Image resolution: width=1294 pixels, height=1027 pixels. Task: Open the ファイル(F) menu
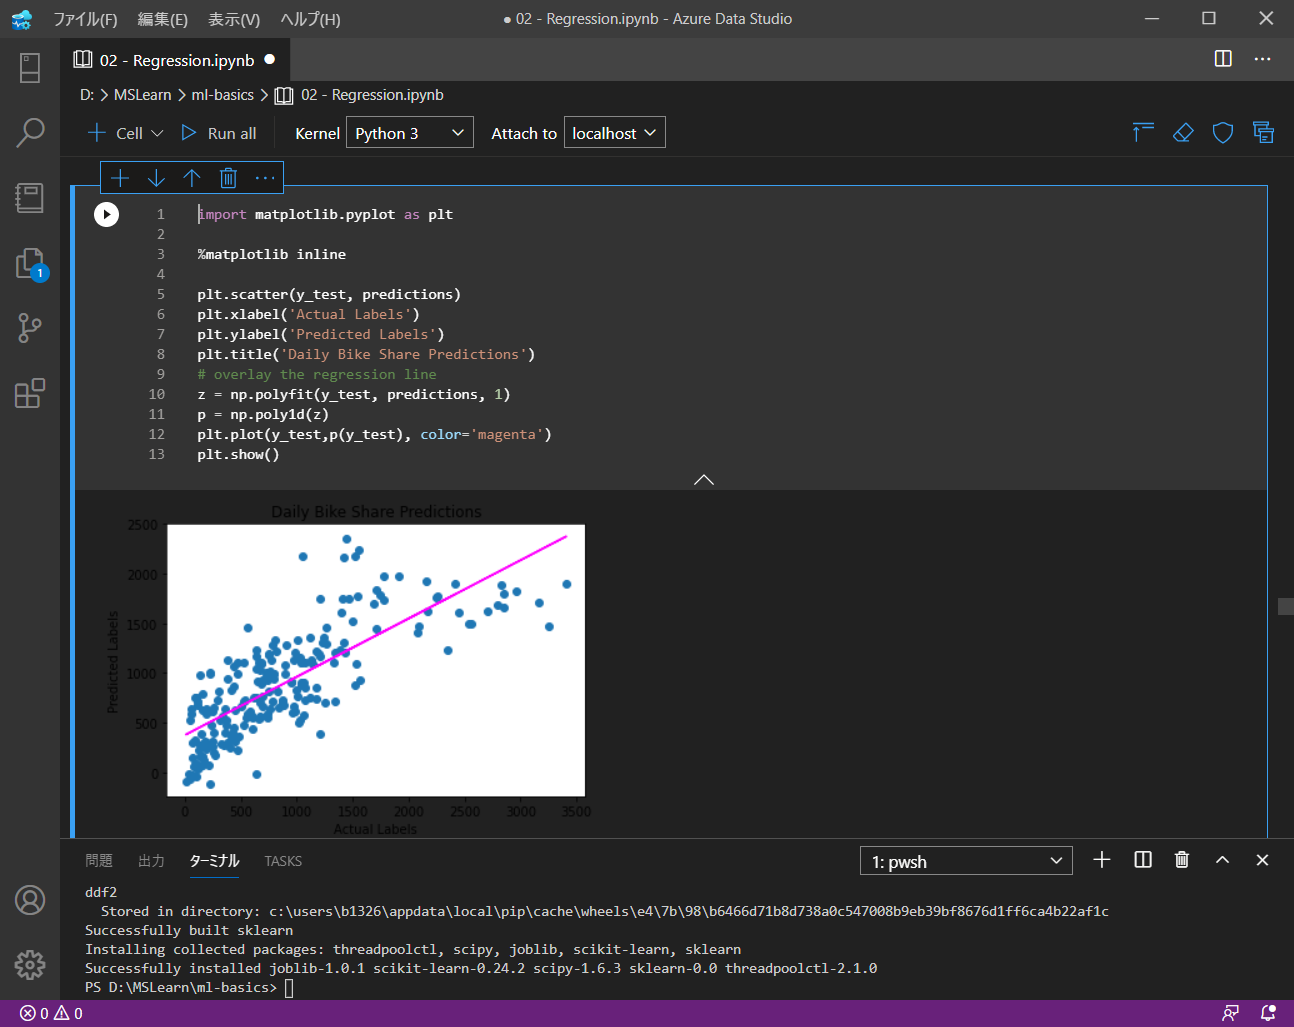pos(85,19)
